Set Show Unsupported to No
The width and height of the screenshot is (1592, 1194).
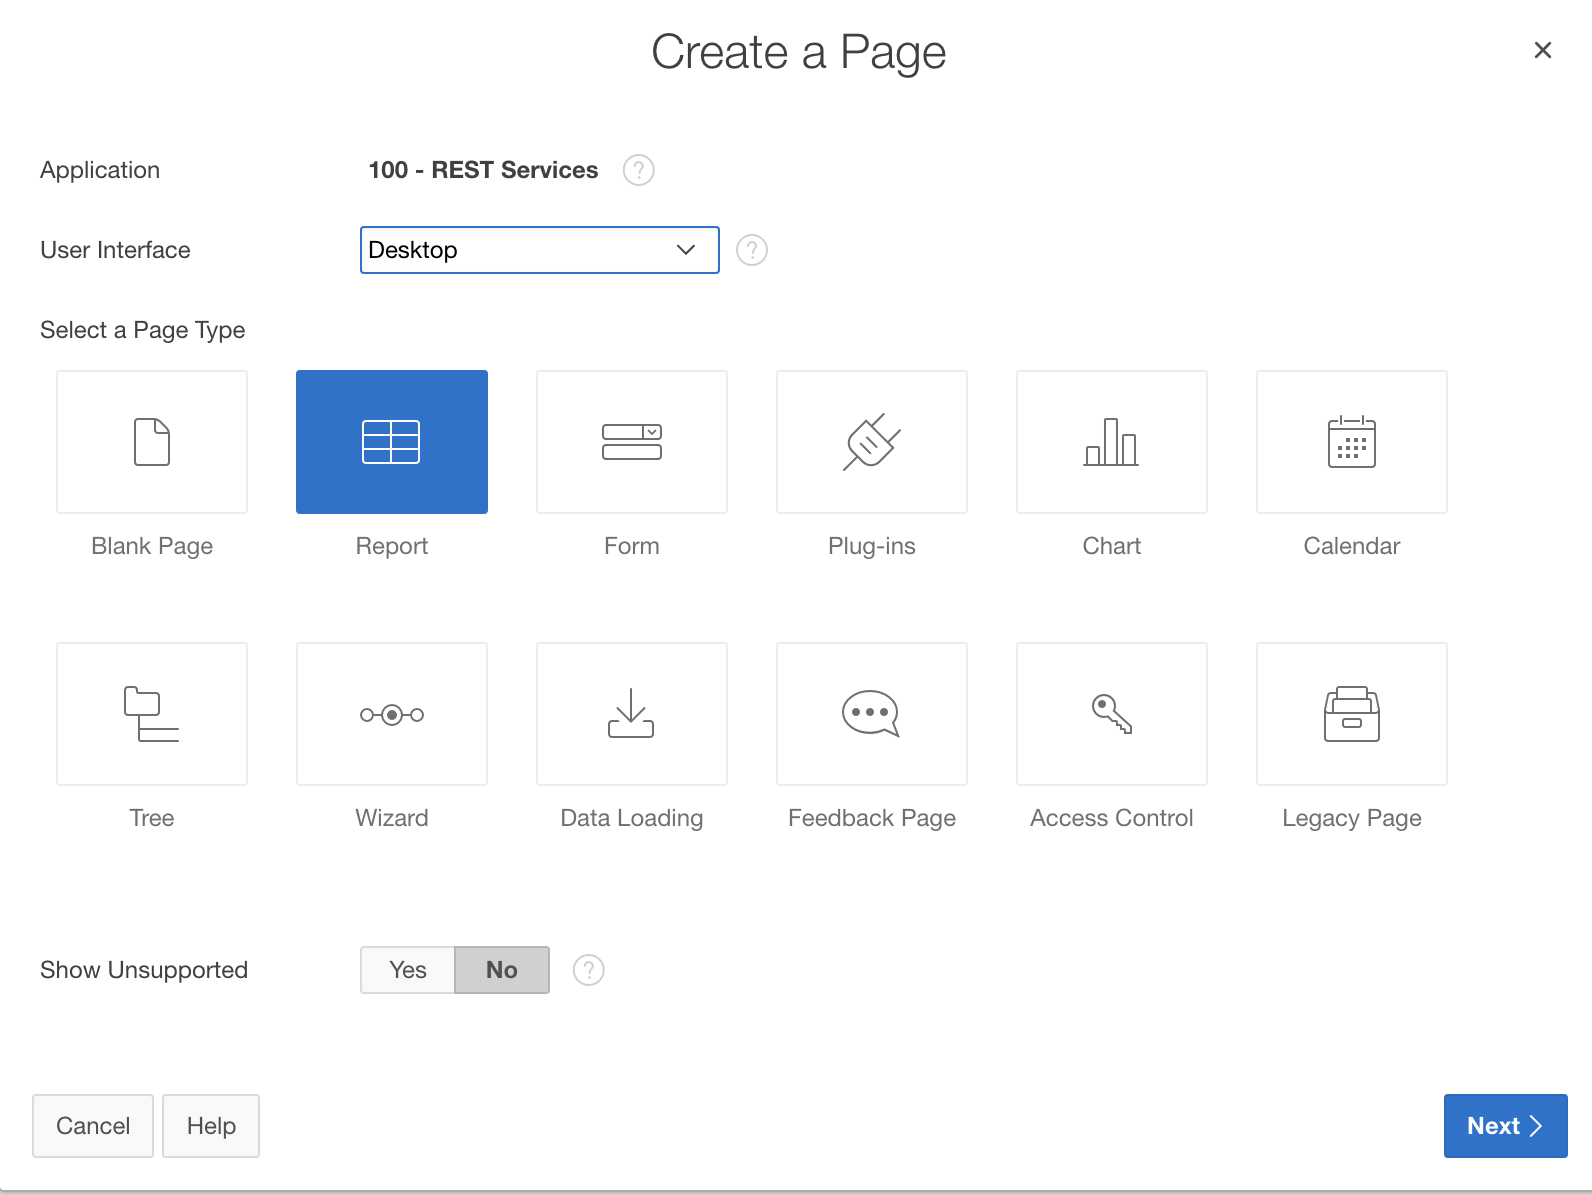tap(502, 970)
